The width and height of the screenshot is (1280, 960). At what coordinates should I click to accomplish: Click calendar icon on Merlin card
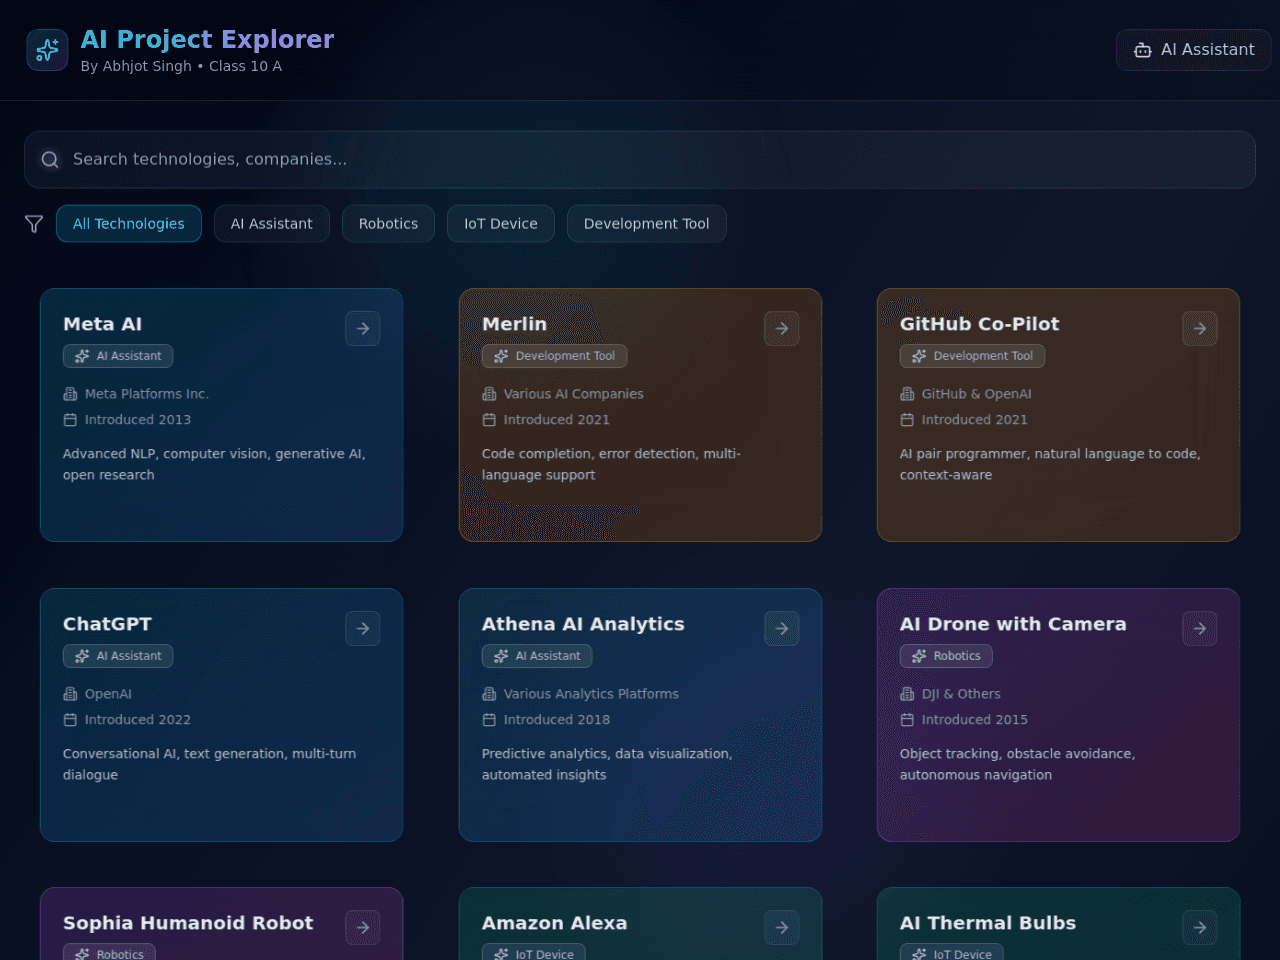[x=489, y=420]
